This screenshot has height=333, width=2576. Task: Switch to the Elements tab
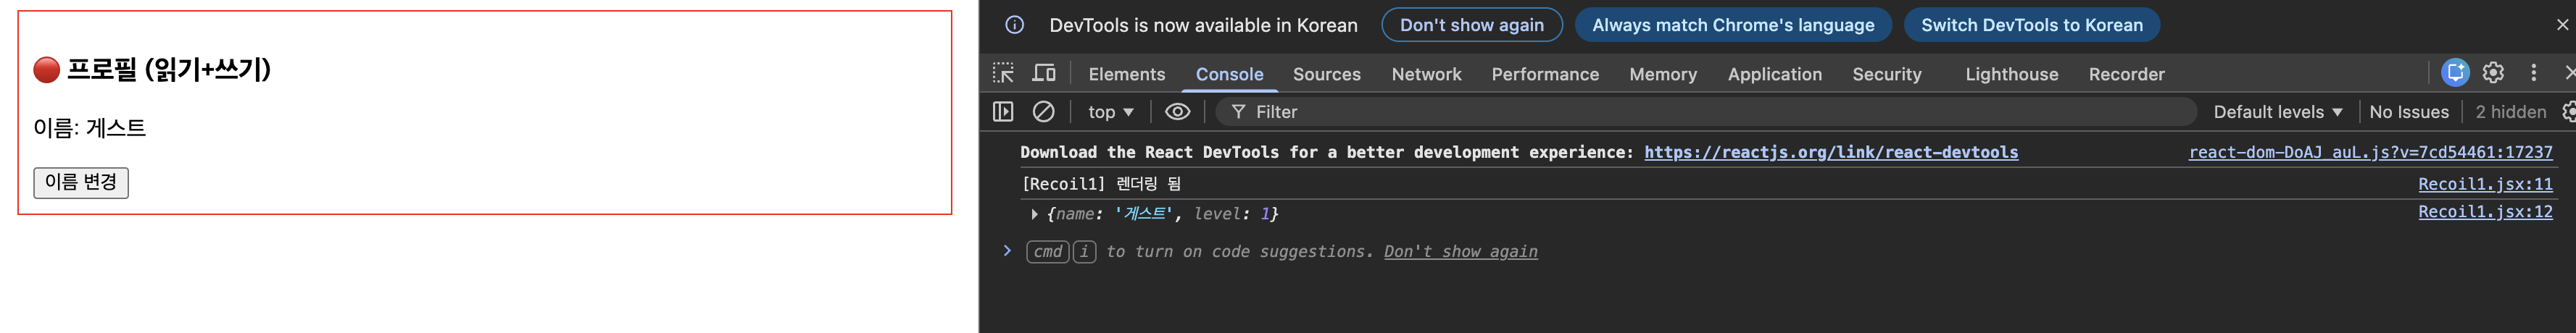[1126, 74]
